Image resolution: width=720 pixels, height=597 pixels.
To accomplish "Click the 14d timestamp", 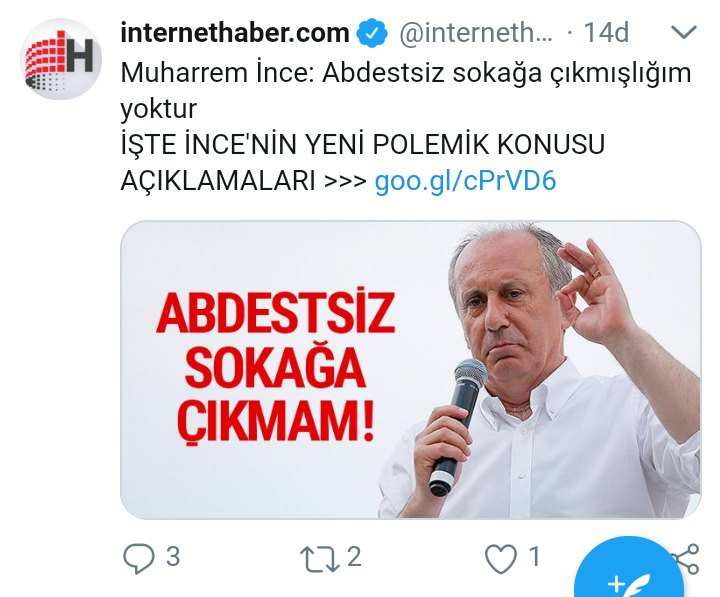I will pos(606,33).
